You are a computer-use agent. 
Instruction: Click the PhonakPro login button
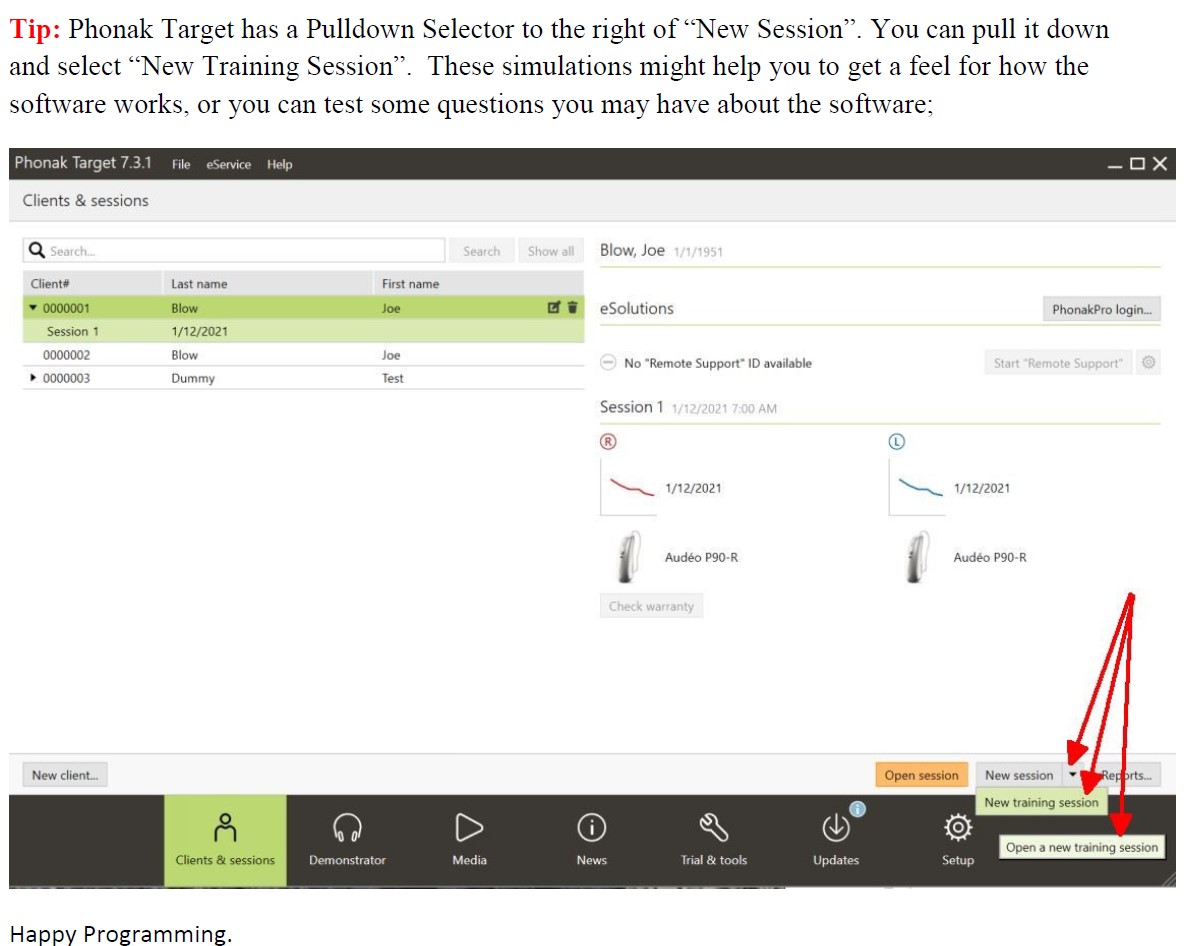point(1101,309)
